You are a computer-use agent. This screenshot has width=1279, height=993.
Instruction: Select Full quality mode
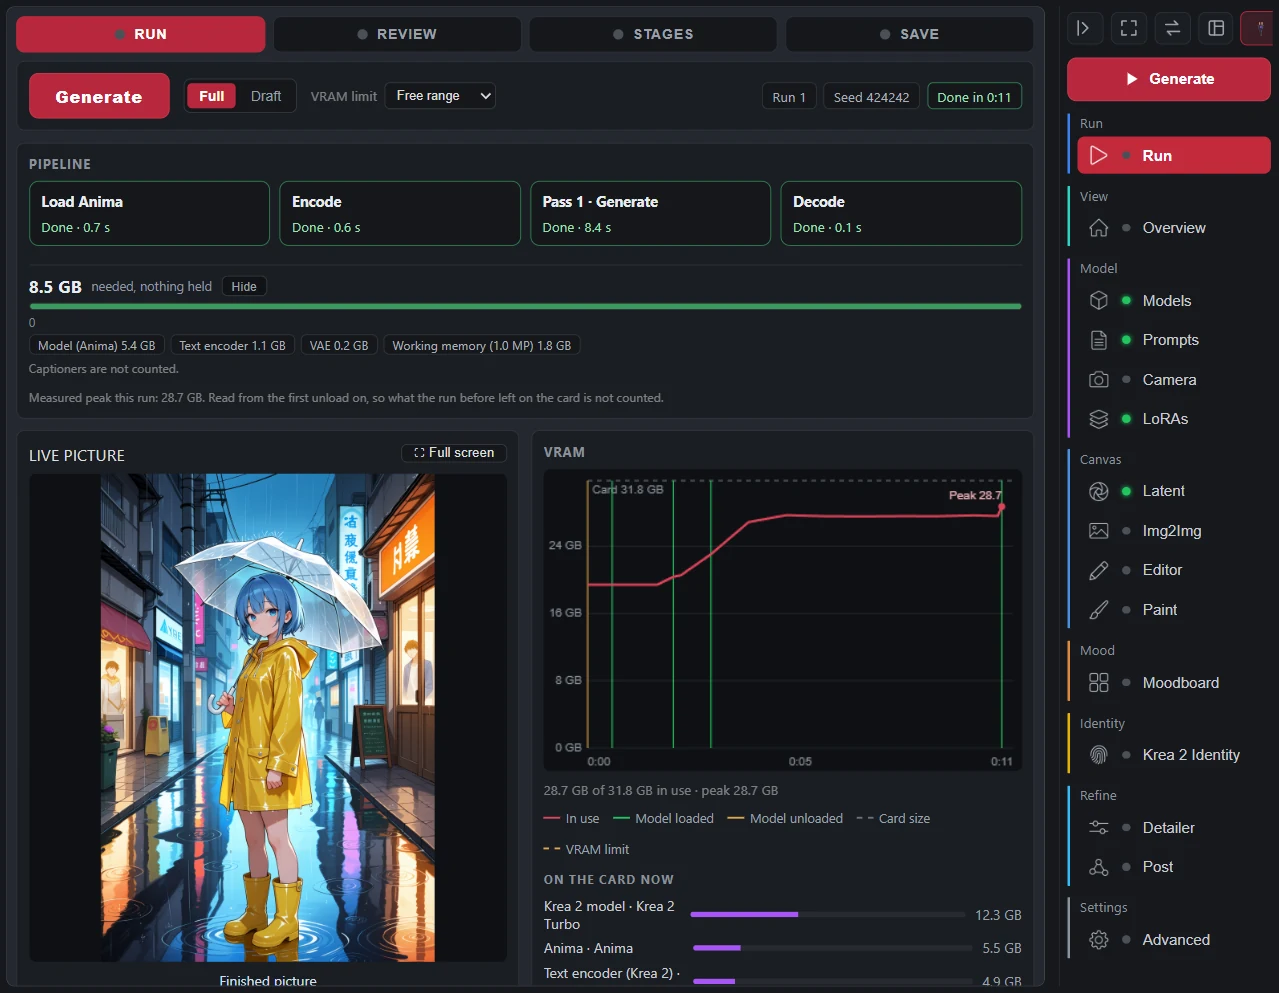[x=211, y=96]
